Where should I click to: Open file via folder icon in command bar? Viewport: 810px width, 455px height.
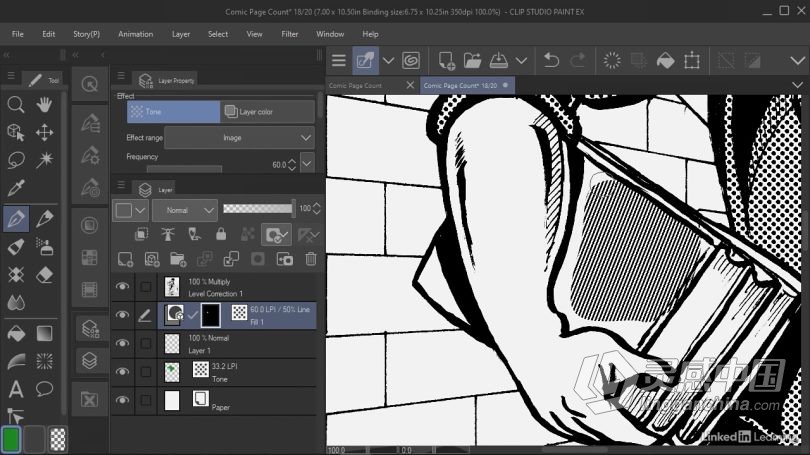472,60
